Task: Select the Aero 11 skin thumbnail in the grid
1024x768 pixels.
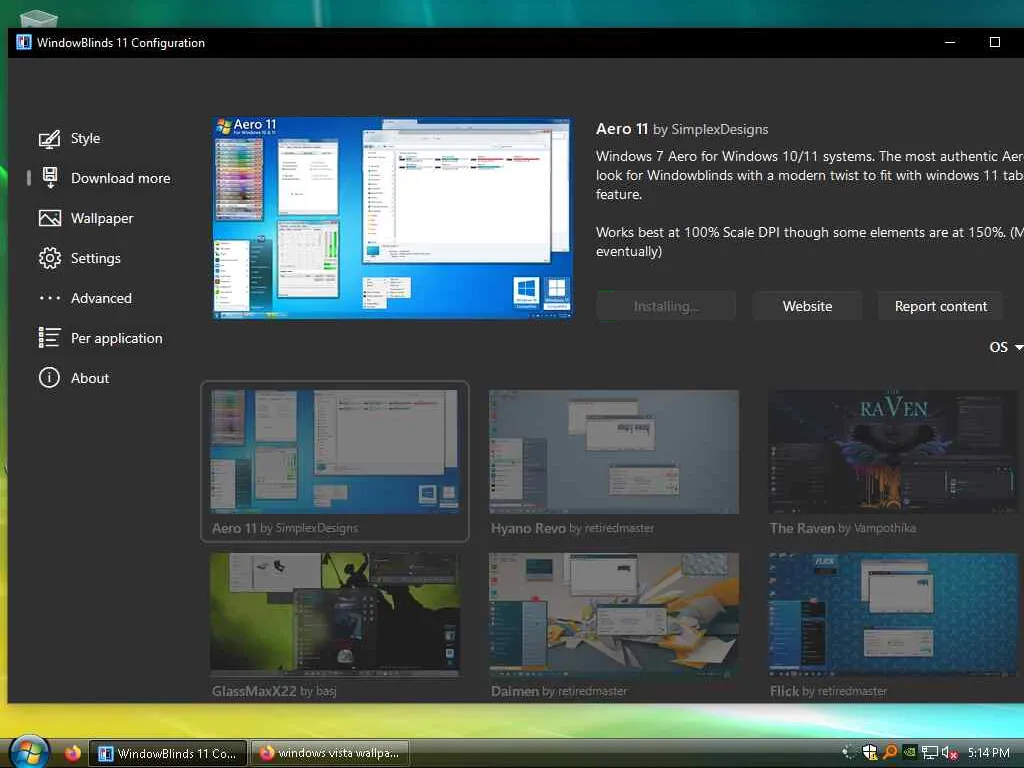Action: [x=334, y=451]
